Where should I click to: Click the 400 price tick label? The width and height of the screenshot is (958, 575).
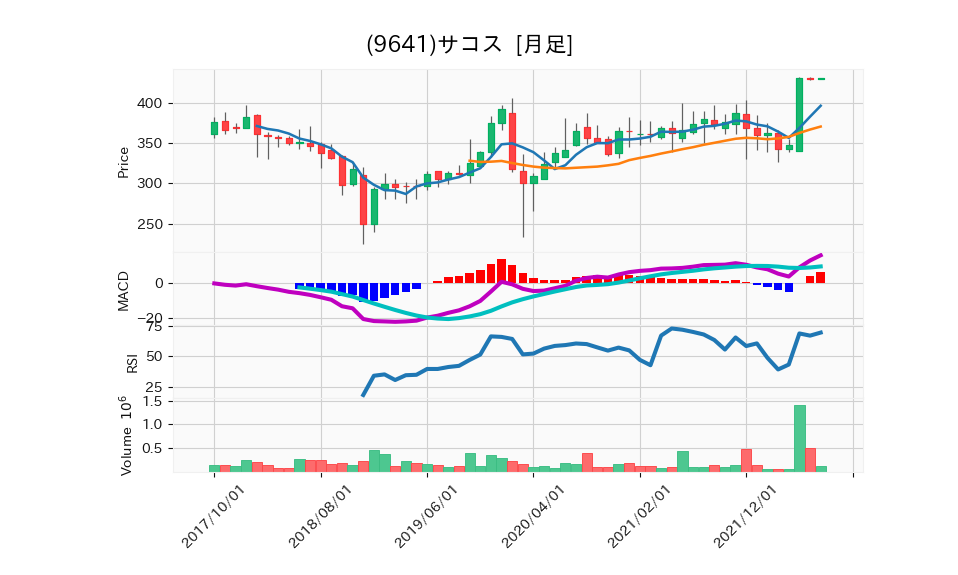click(150, 104)
